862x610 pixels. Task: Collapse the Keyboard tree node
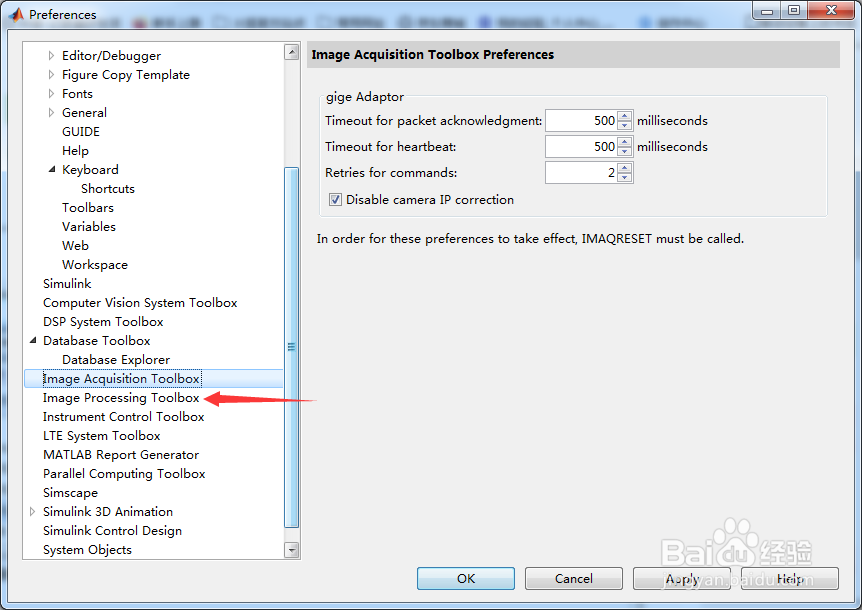pos(52,169)
